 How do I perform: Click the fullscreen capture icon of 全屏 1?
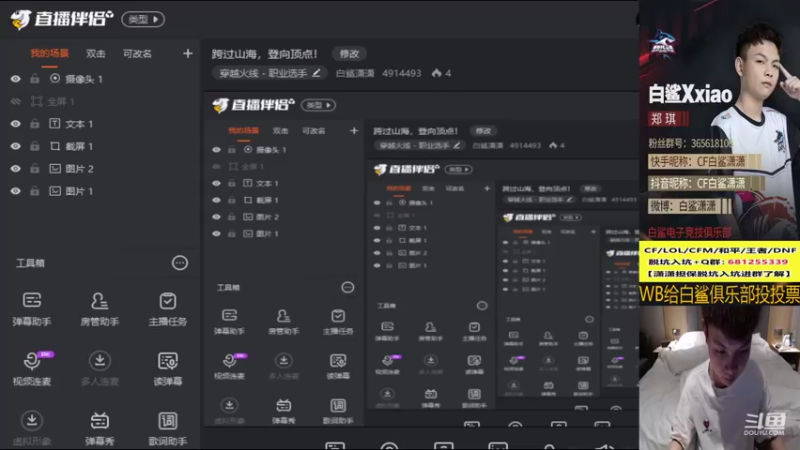coord(37,102)
